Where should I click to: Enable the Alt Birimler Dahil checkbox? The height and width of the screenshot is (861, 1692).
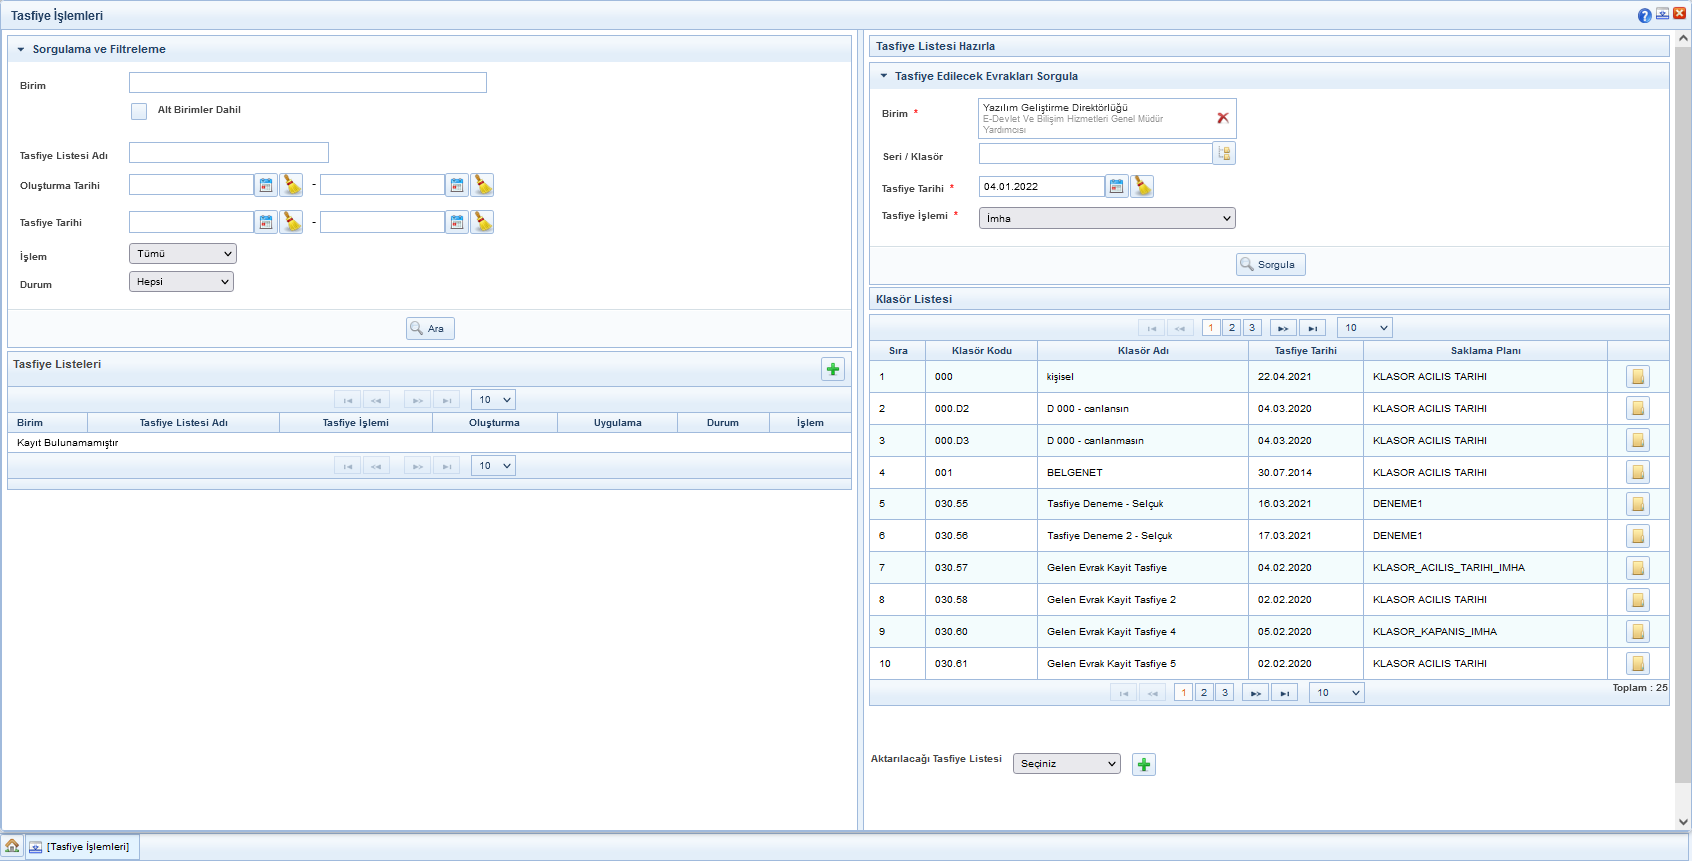(139, 111)
